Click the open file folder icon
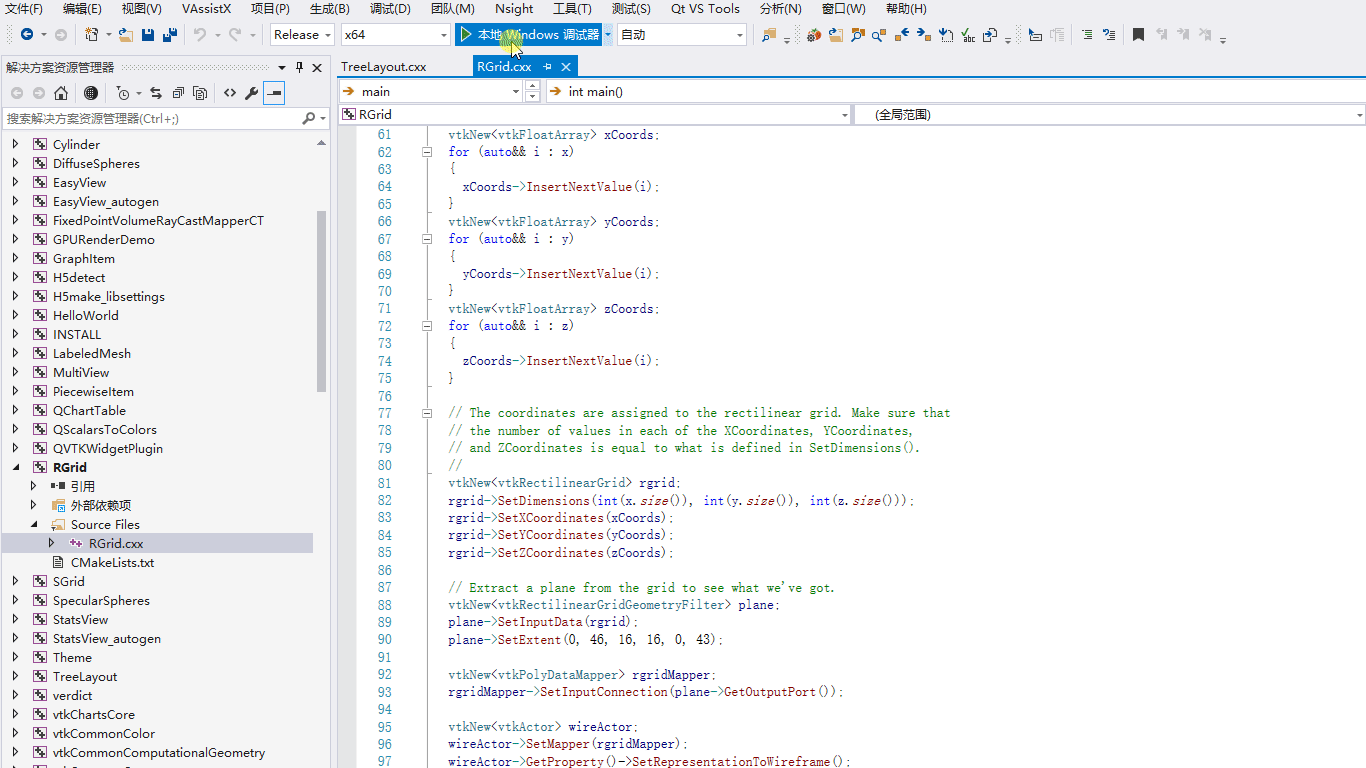This screenshot has width=1366, height=768. coord(126,35)
